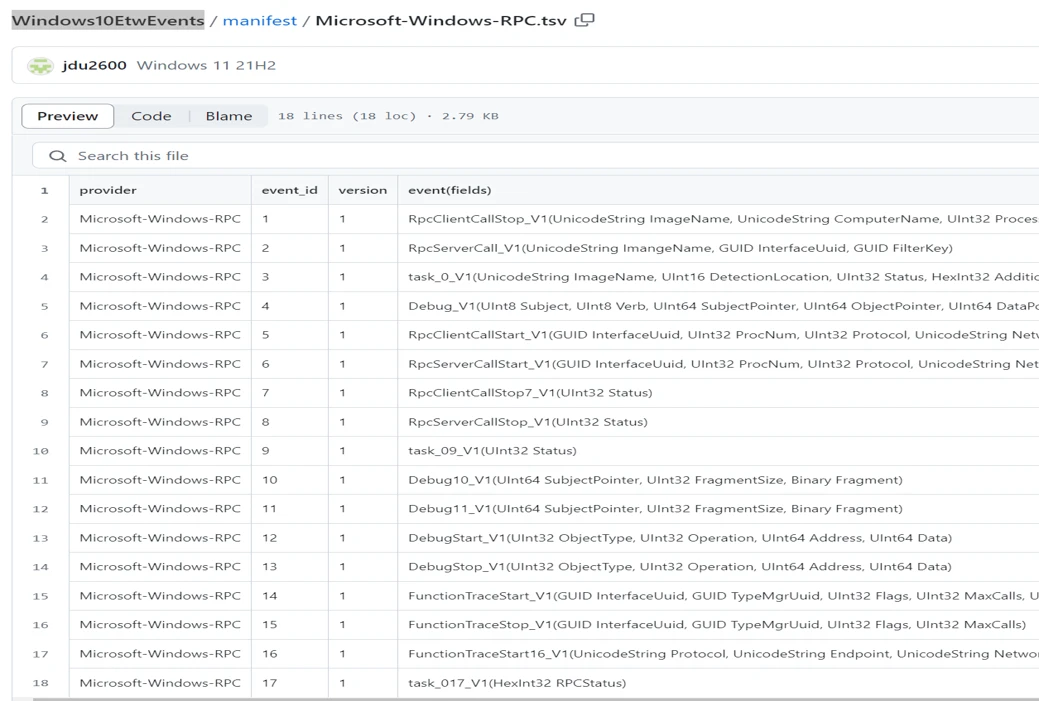Select the DebugStart_V1 event cell
Image resolution: width=1039 pixels, height=701 pixels.
click(x=680, y=538)
